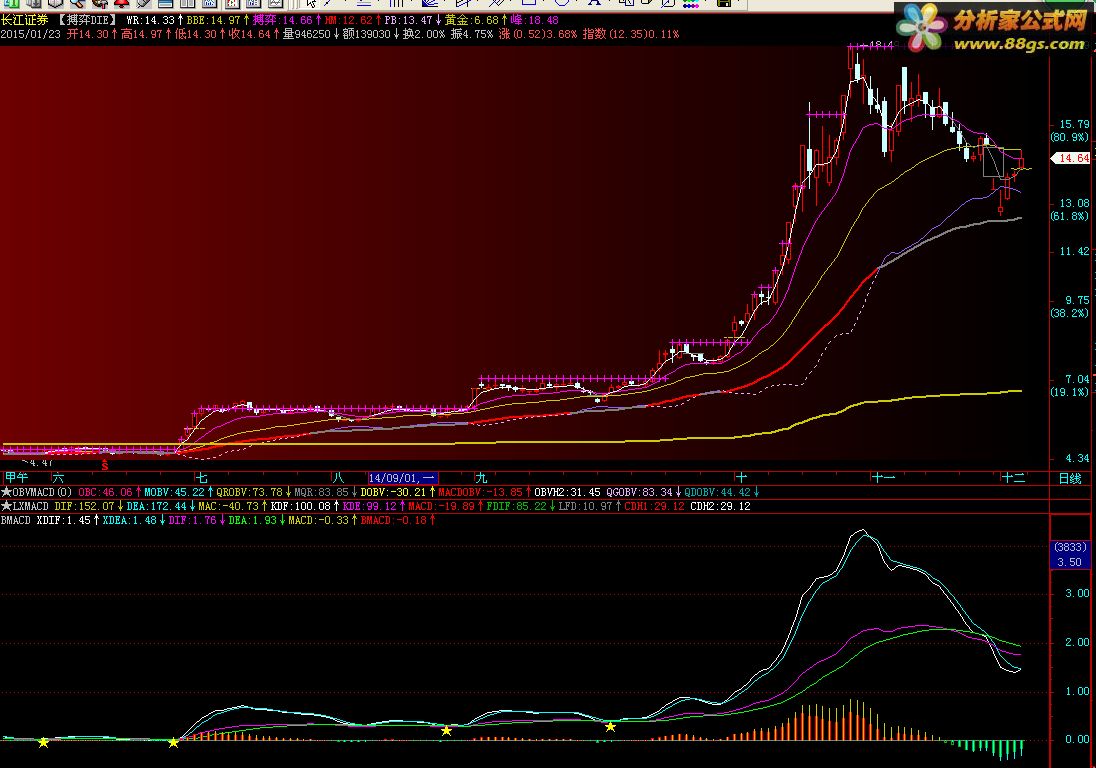
Task: Click the 甲午 year label on timeline
Action: point(16,478)
